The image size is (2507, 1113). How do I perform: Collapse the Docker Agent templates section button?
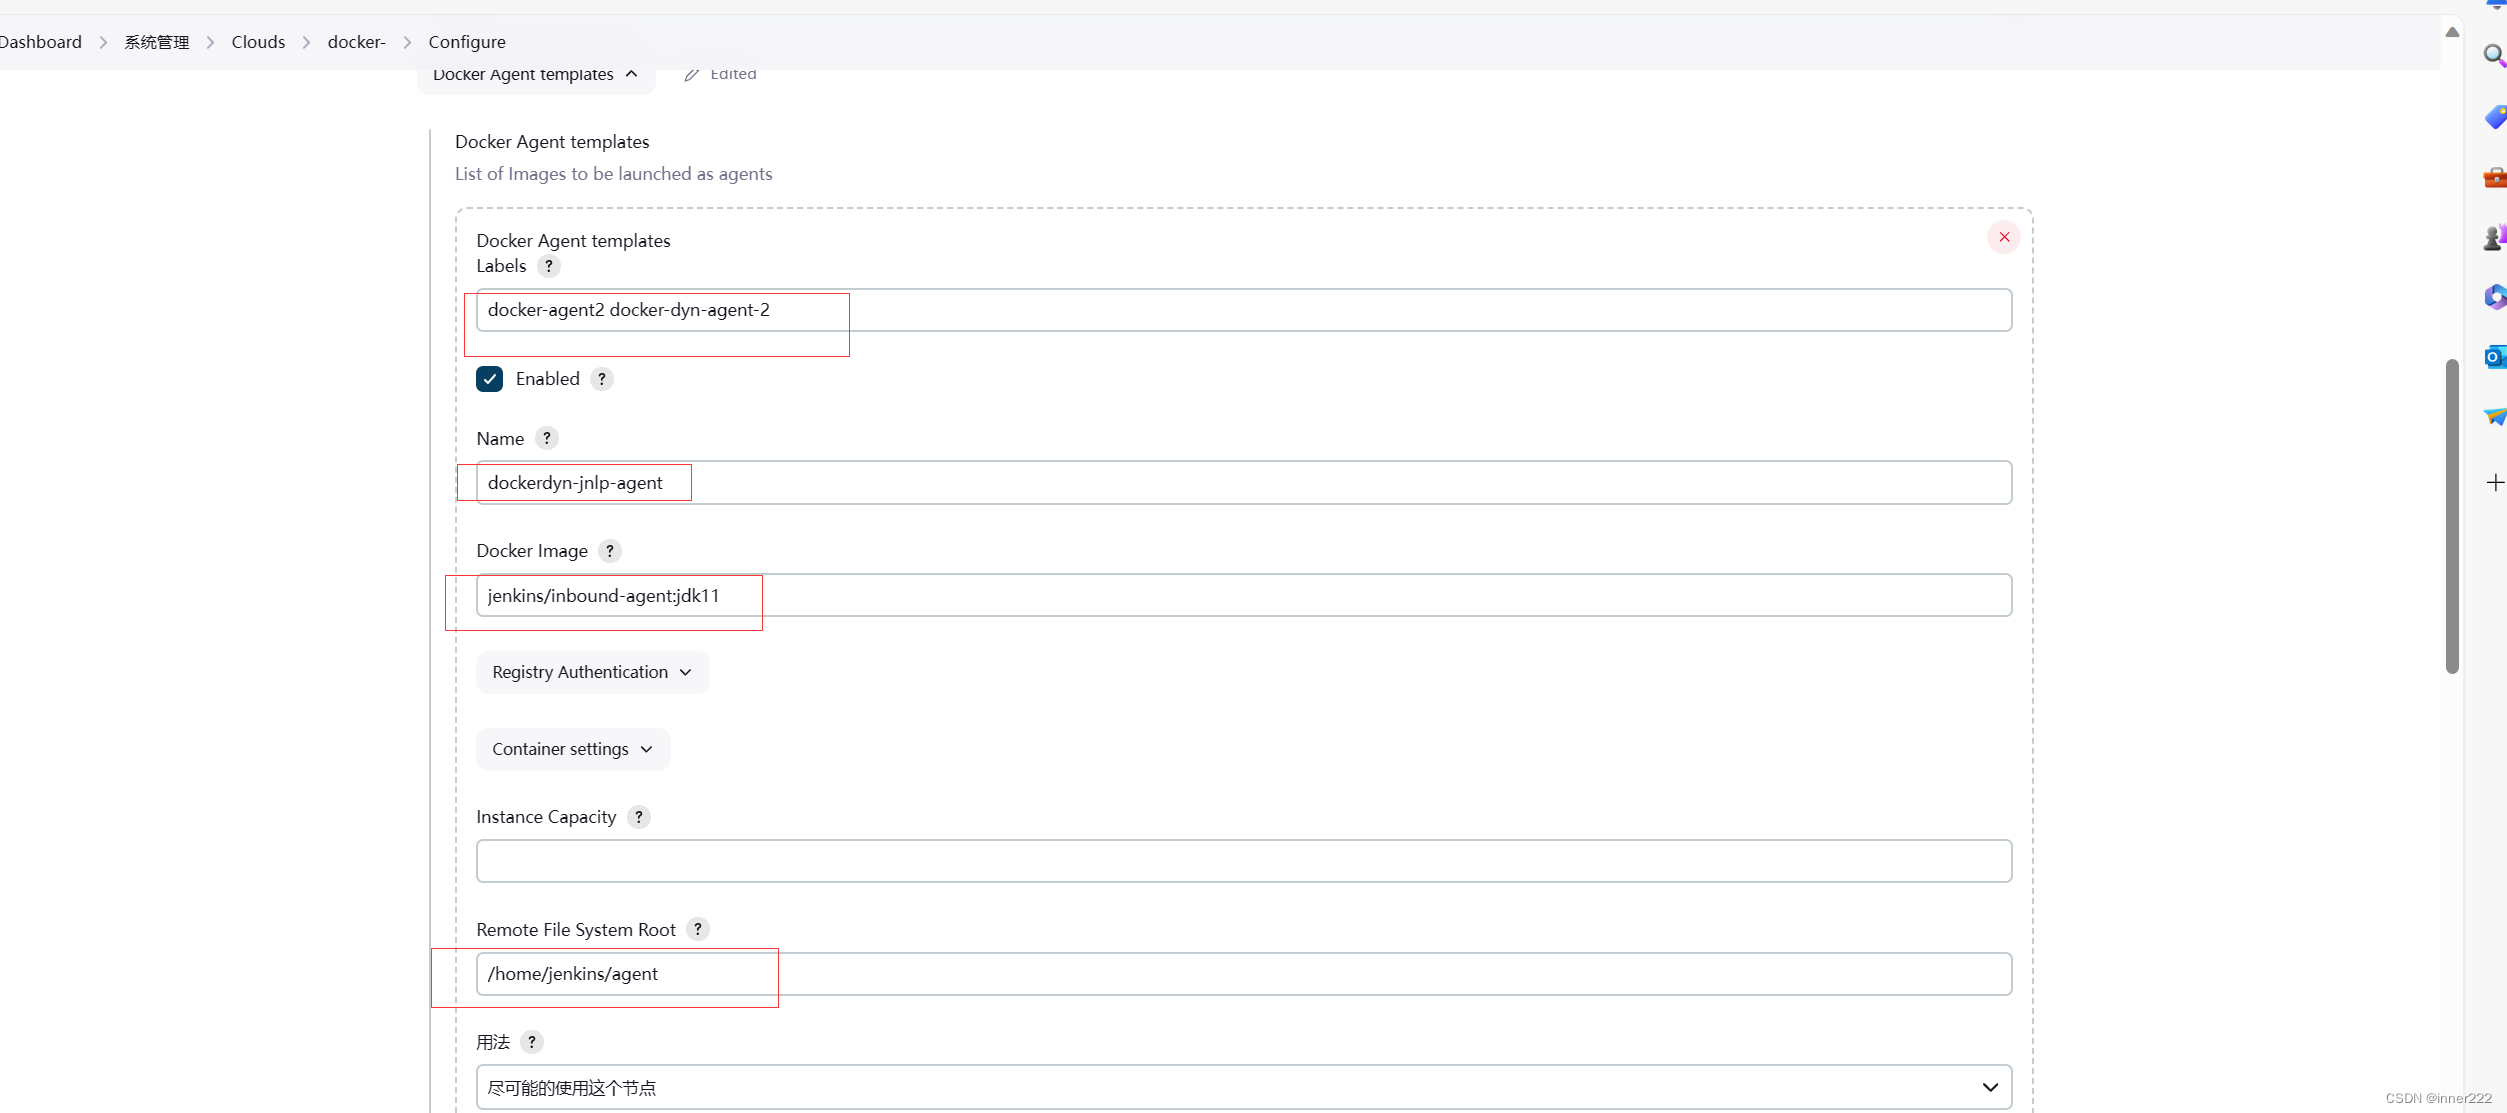coord(535,75)
